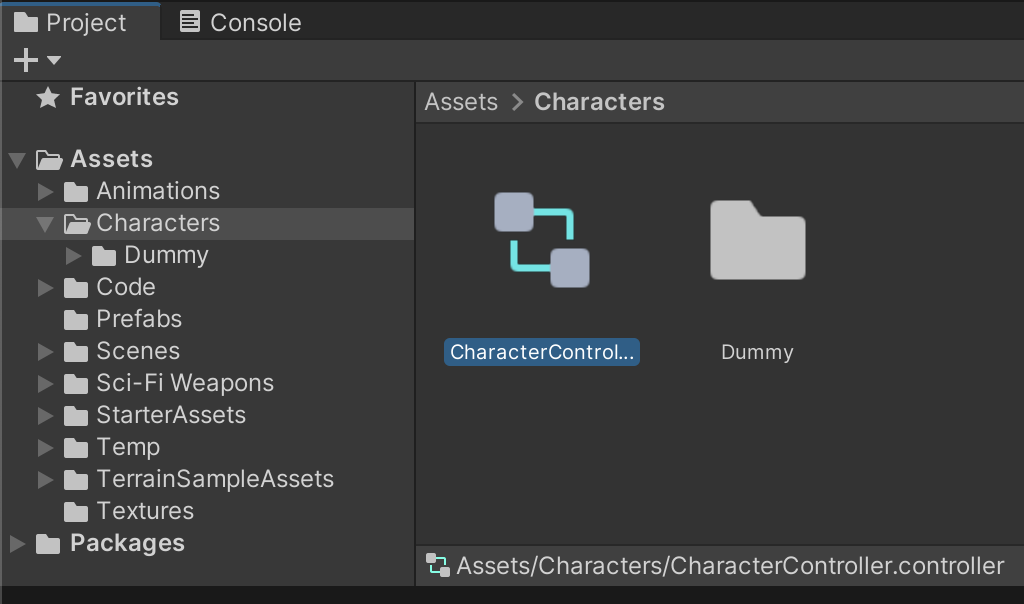
Task: Click the StarterAssets folder icon
Action: pos(76,416)
